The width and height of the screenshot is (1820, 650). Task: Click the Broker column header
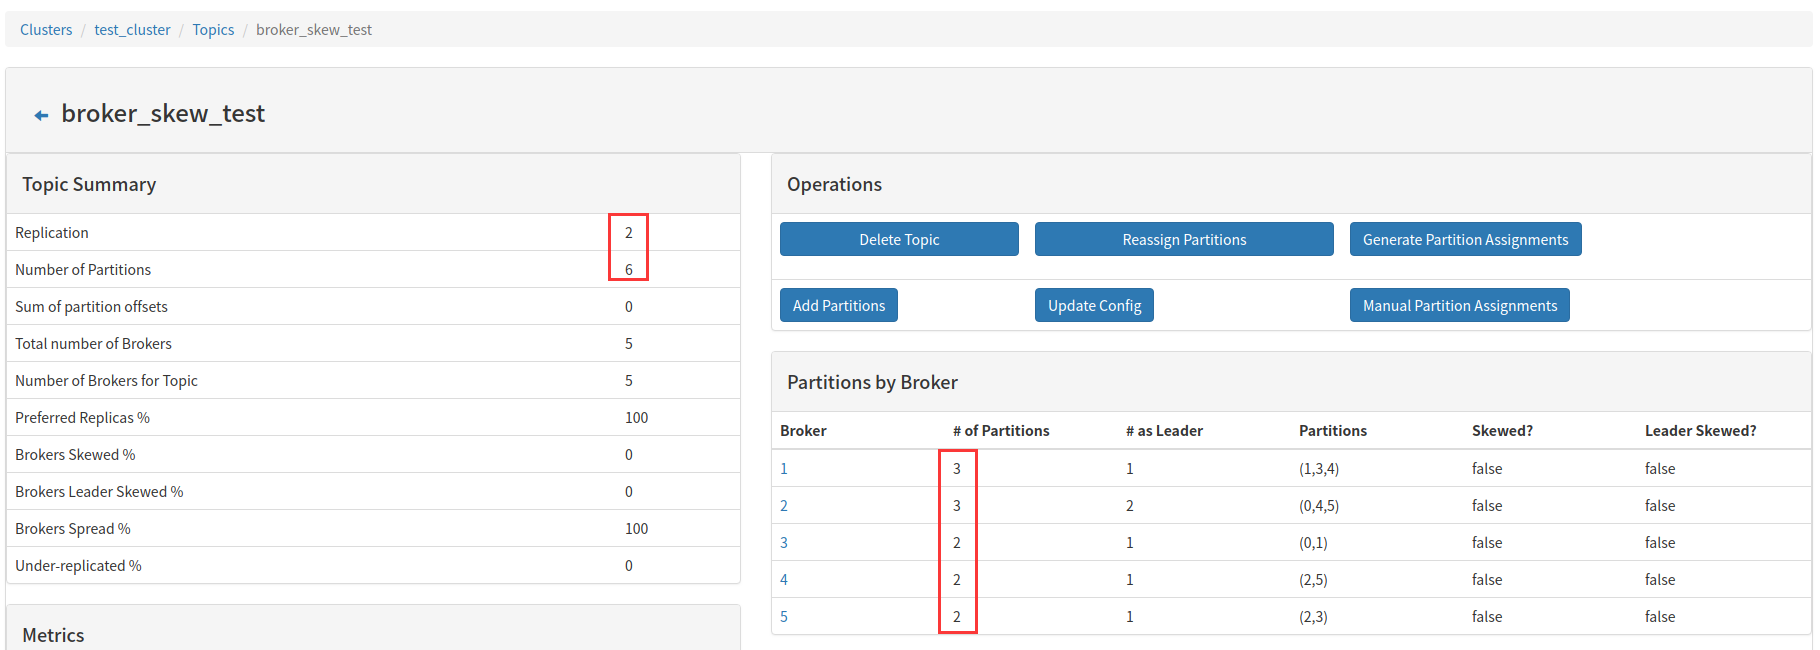[803, 430]
